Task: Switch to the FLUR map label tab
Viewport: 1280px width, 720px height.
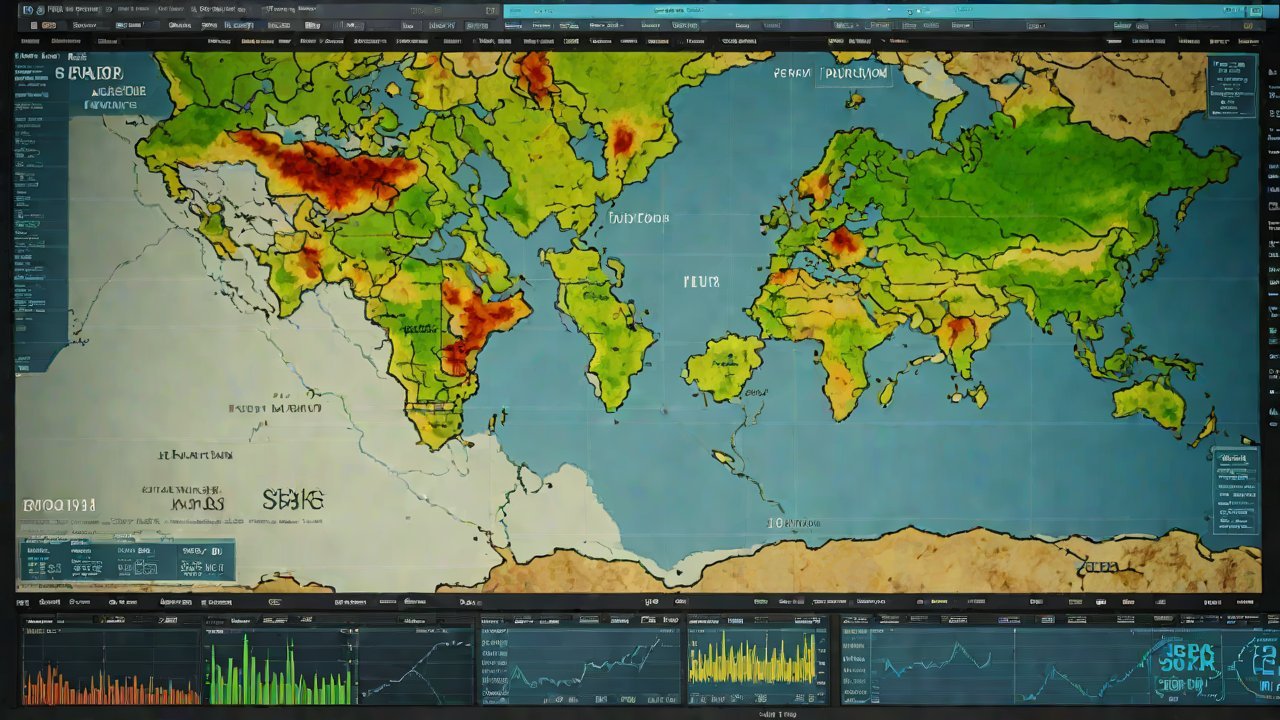Action: pos(702,282)
